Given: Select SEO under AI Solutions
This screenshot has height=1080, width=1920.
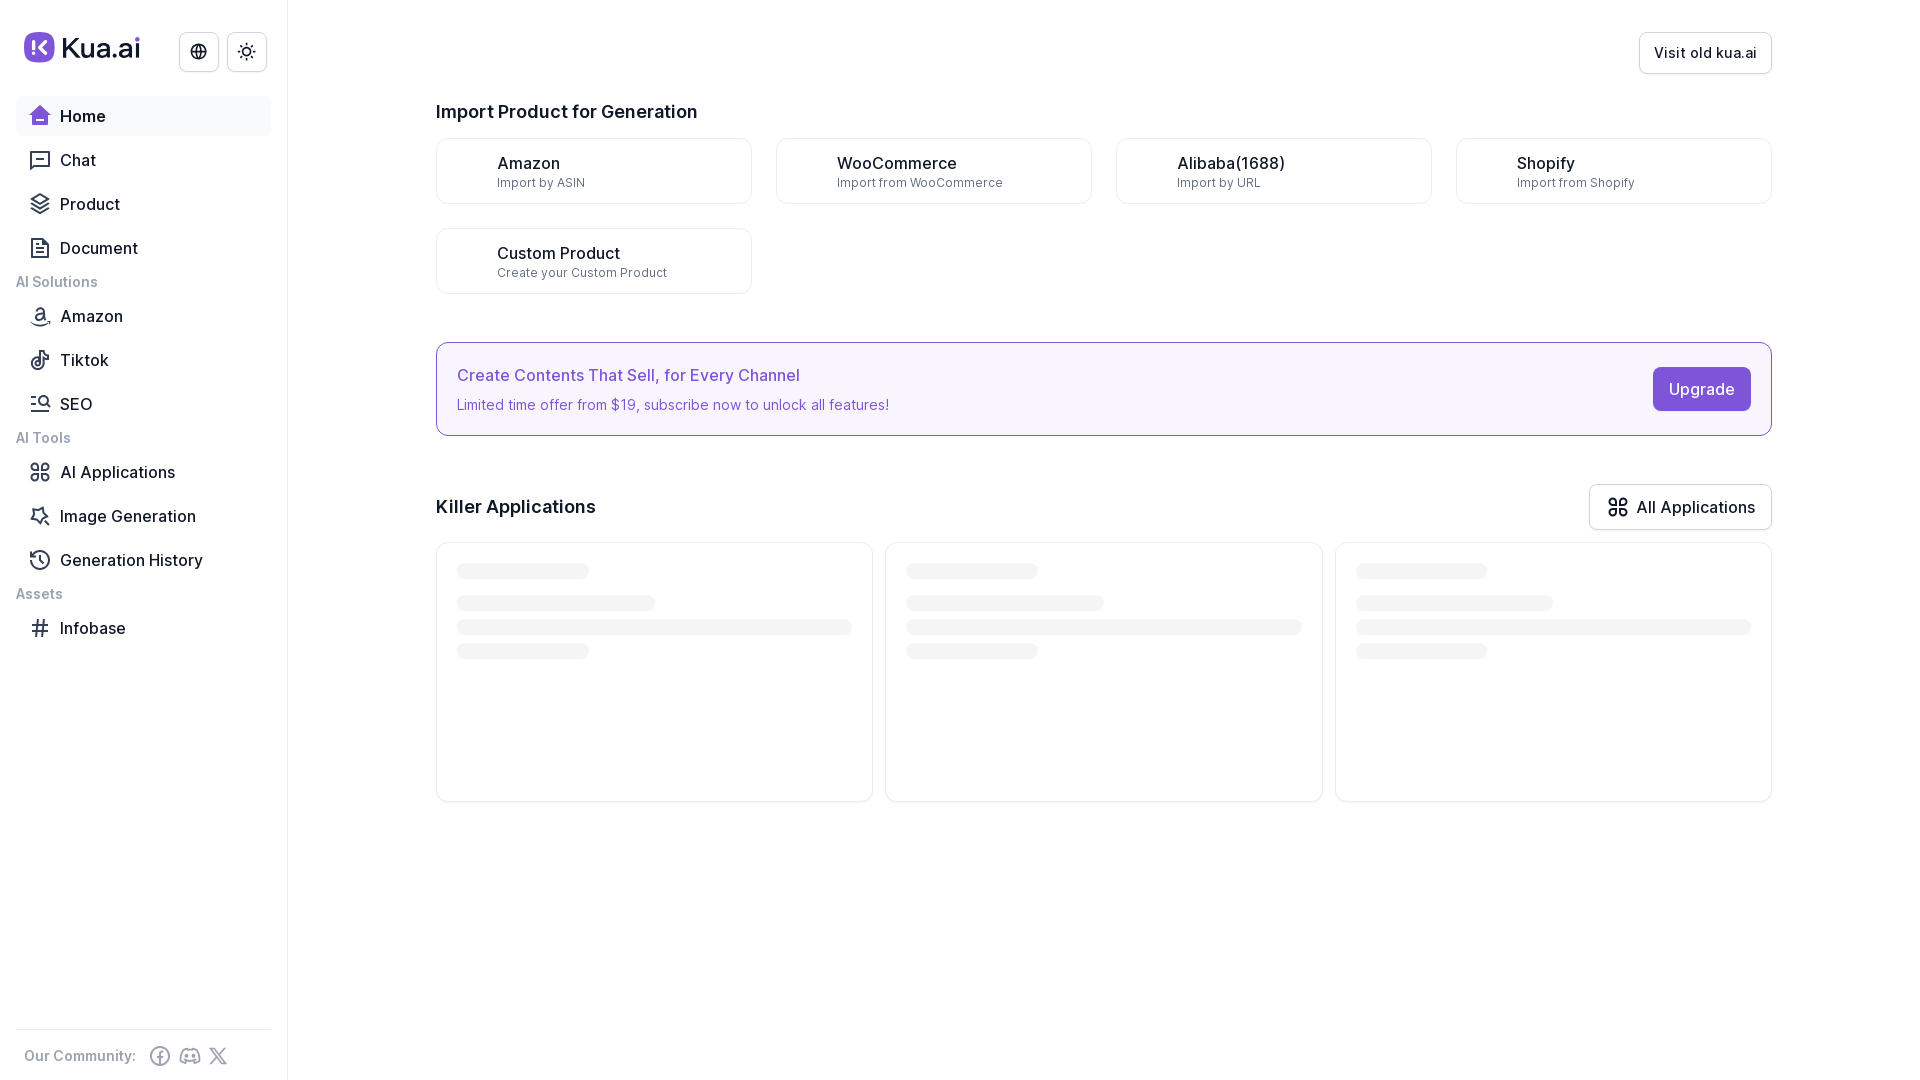Looking at the screenshot, I should (143, 404).
